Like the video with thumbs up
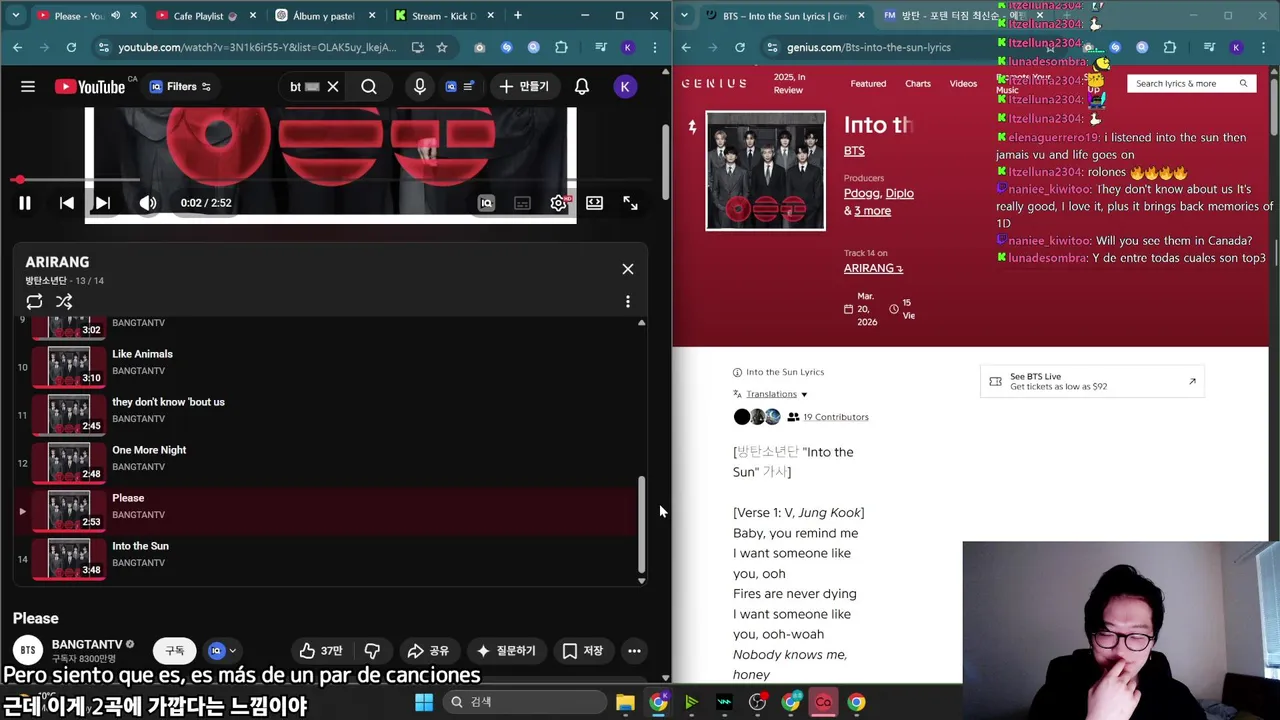 tap(322, 651)
